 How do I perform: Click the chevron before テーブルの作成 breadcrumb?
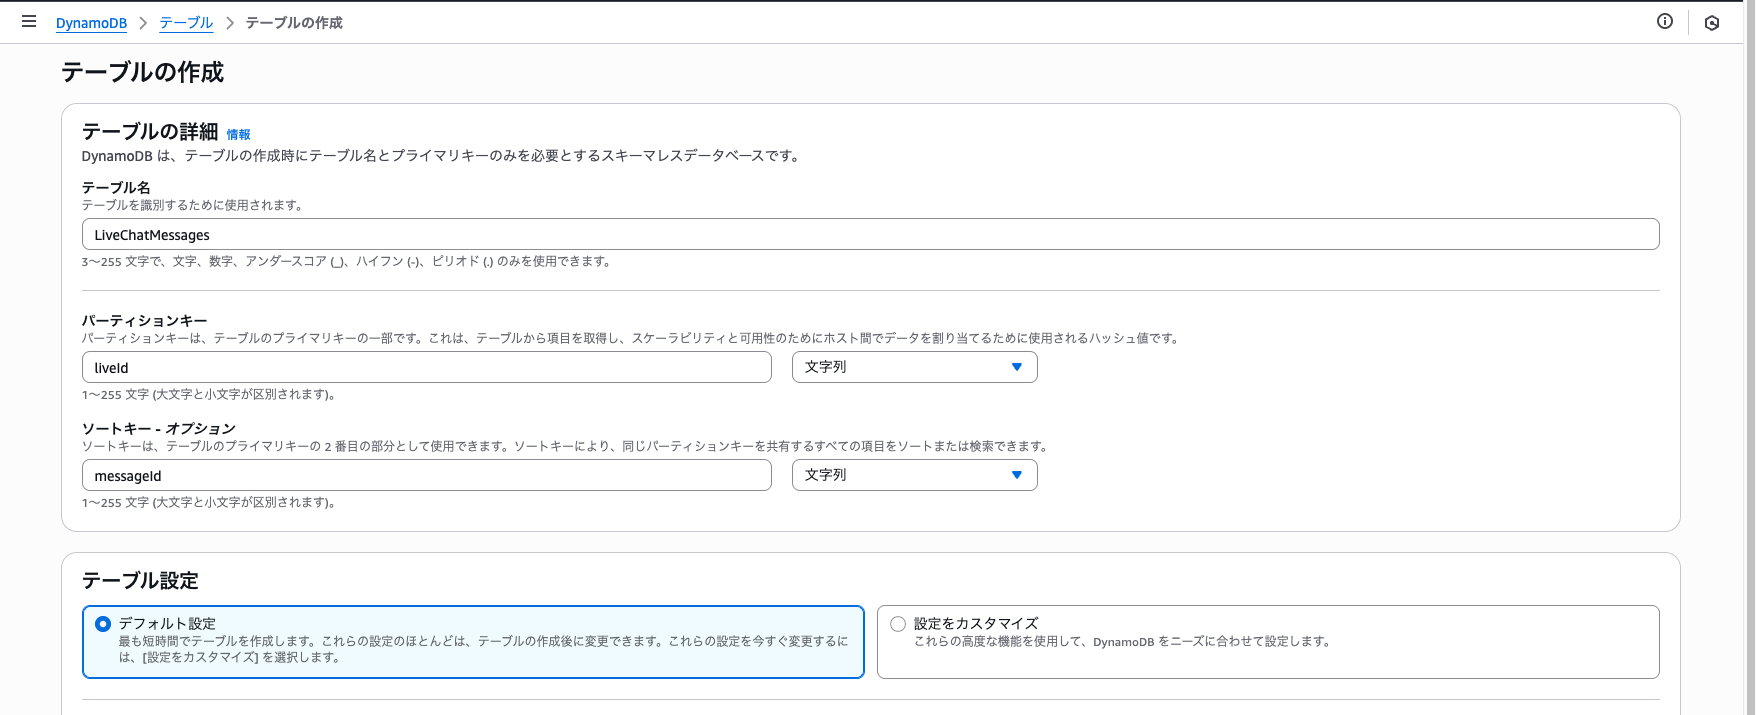point(229,23)
